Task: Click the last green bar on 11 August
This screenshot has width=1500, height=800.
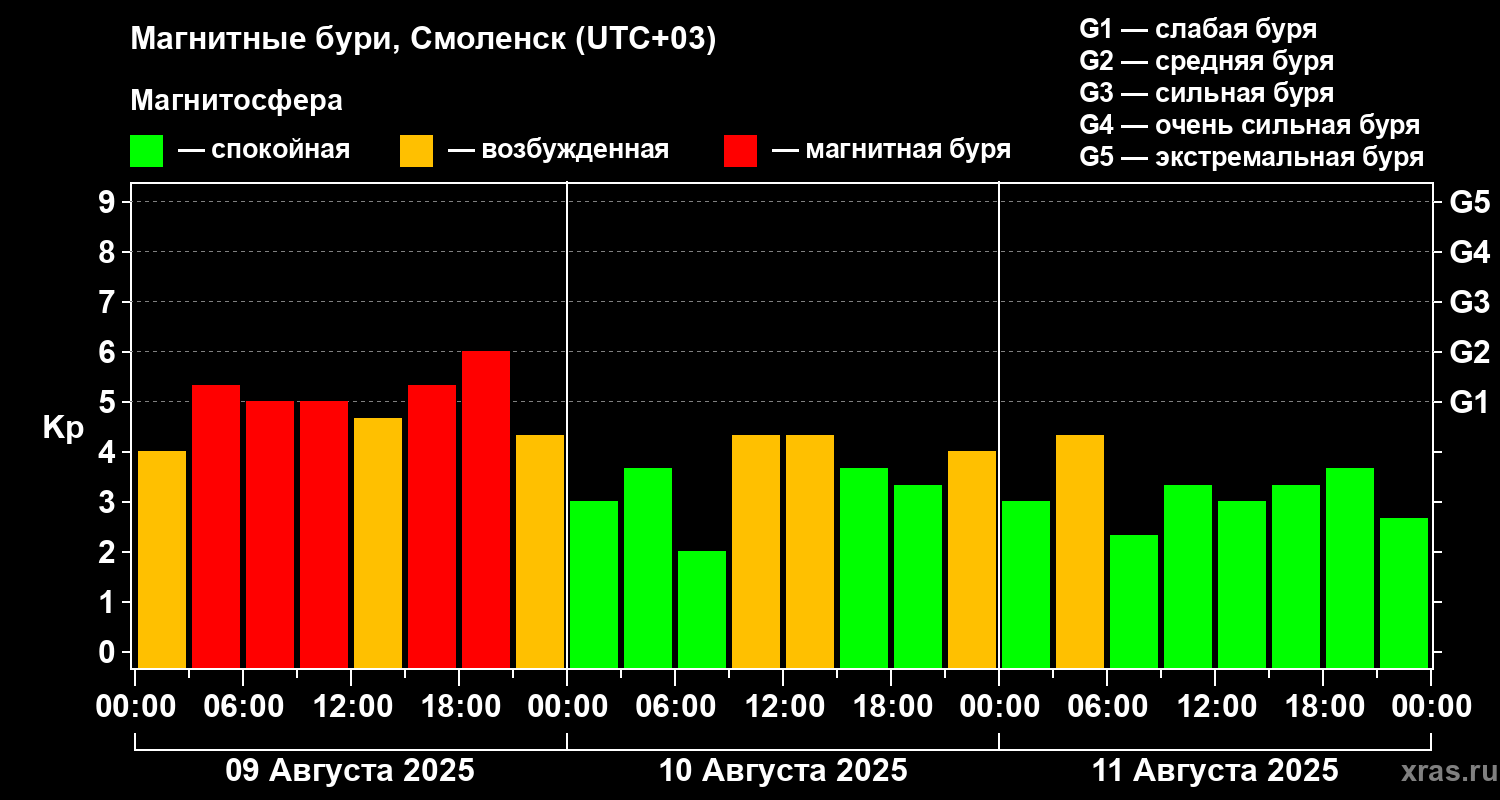Action: [x=1404, y=593]
